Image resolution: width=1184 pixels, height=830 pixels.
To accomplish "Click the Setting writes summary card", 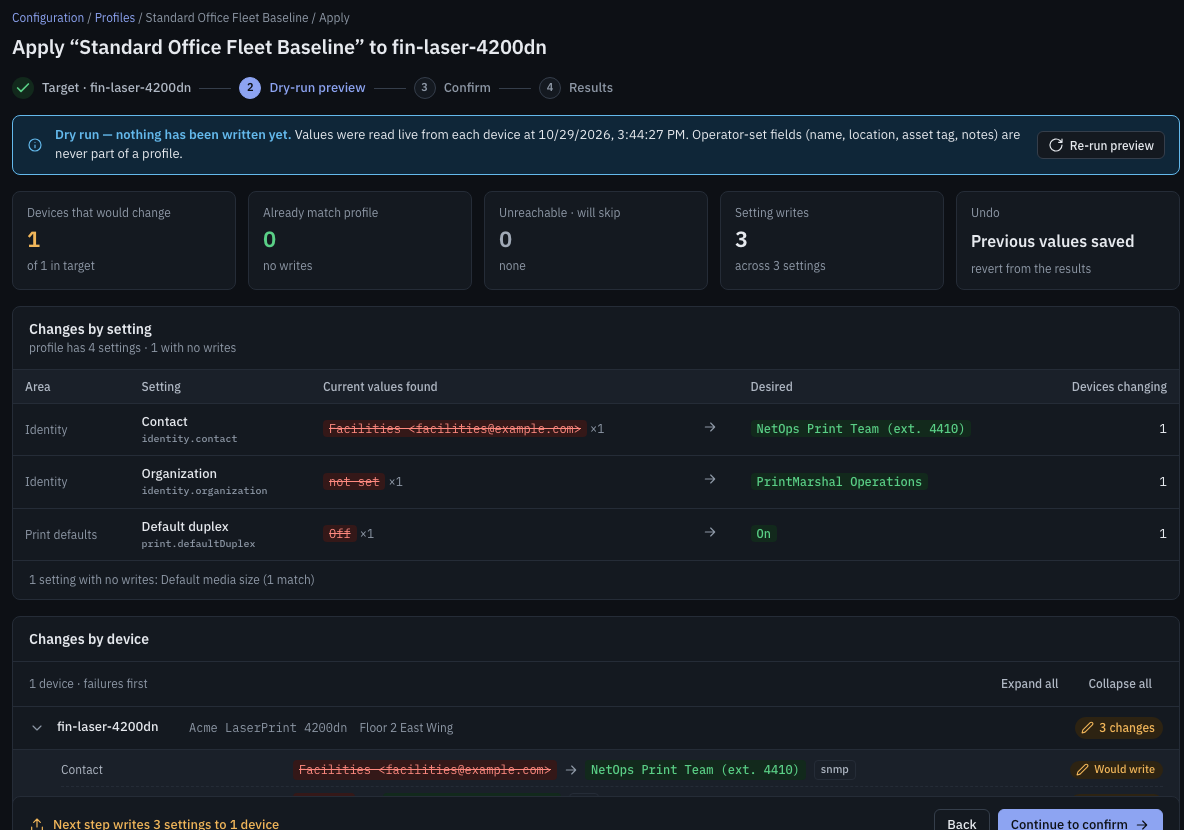I will point(831,240).
